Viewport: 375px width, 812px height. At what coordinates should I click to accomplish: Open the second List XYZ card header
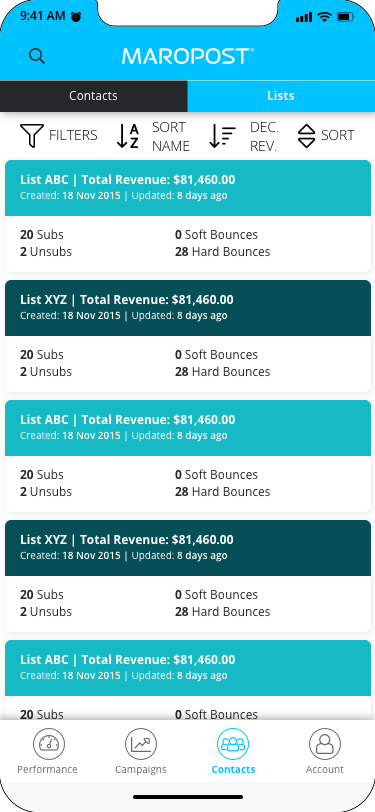tap(188, 548)
